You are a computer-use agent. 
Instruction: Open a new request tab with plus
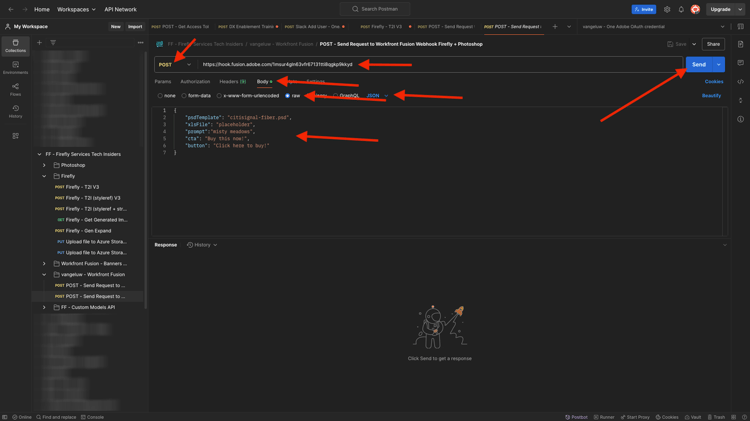pos(555,27)
